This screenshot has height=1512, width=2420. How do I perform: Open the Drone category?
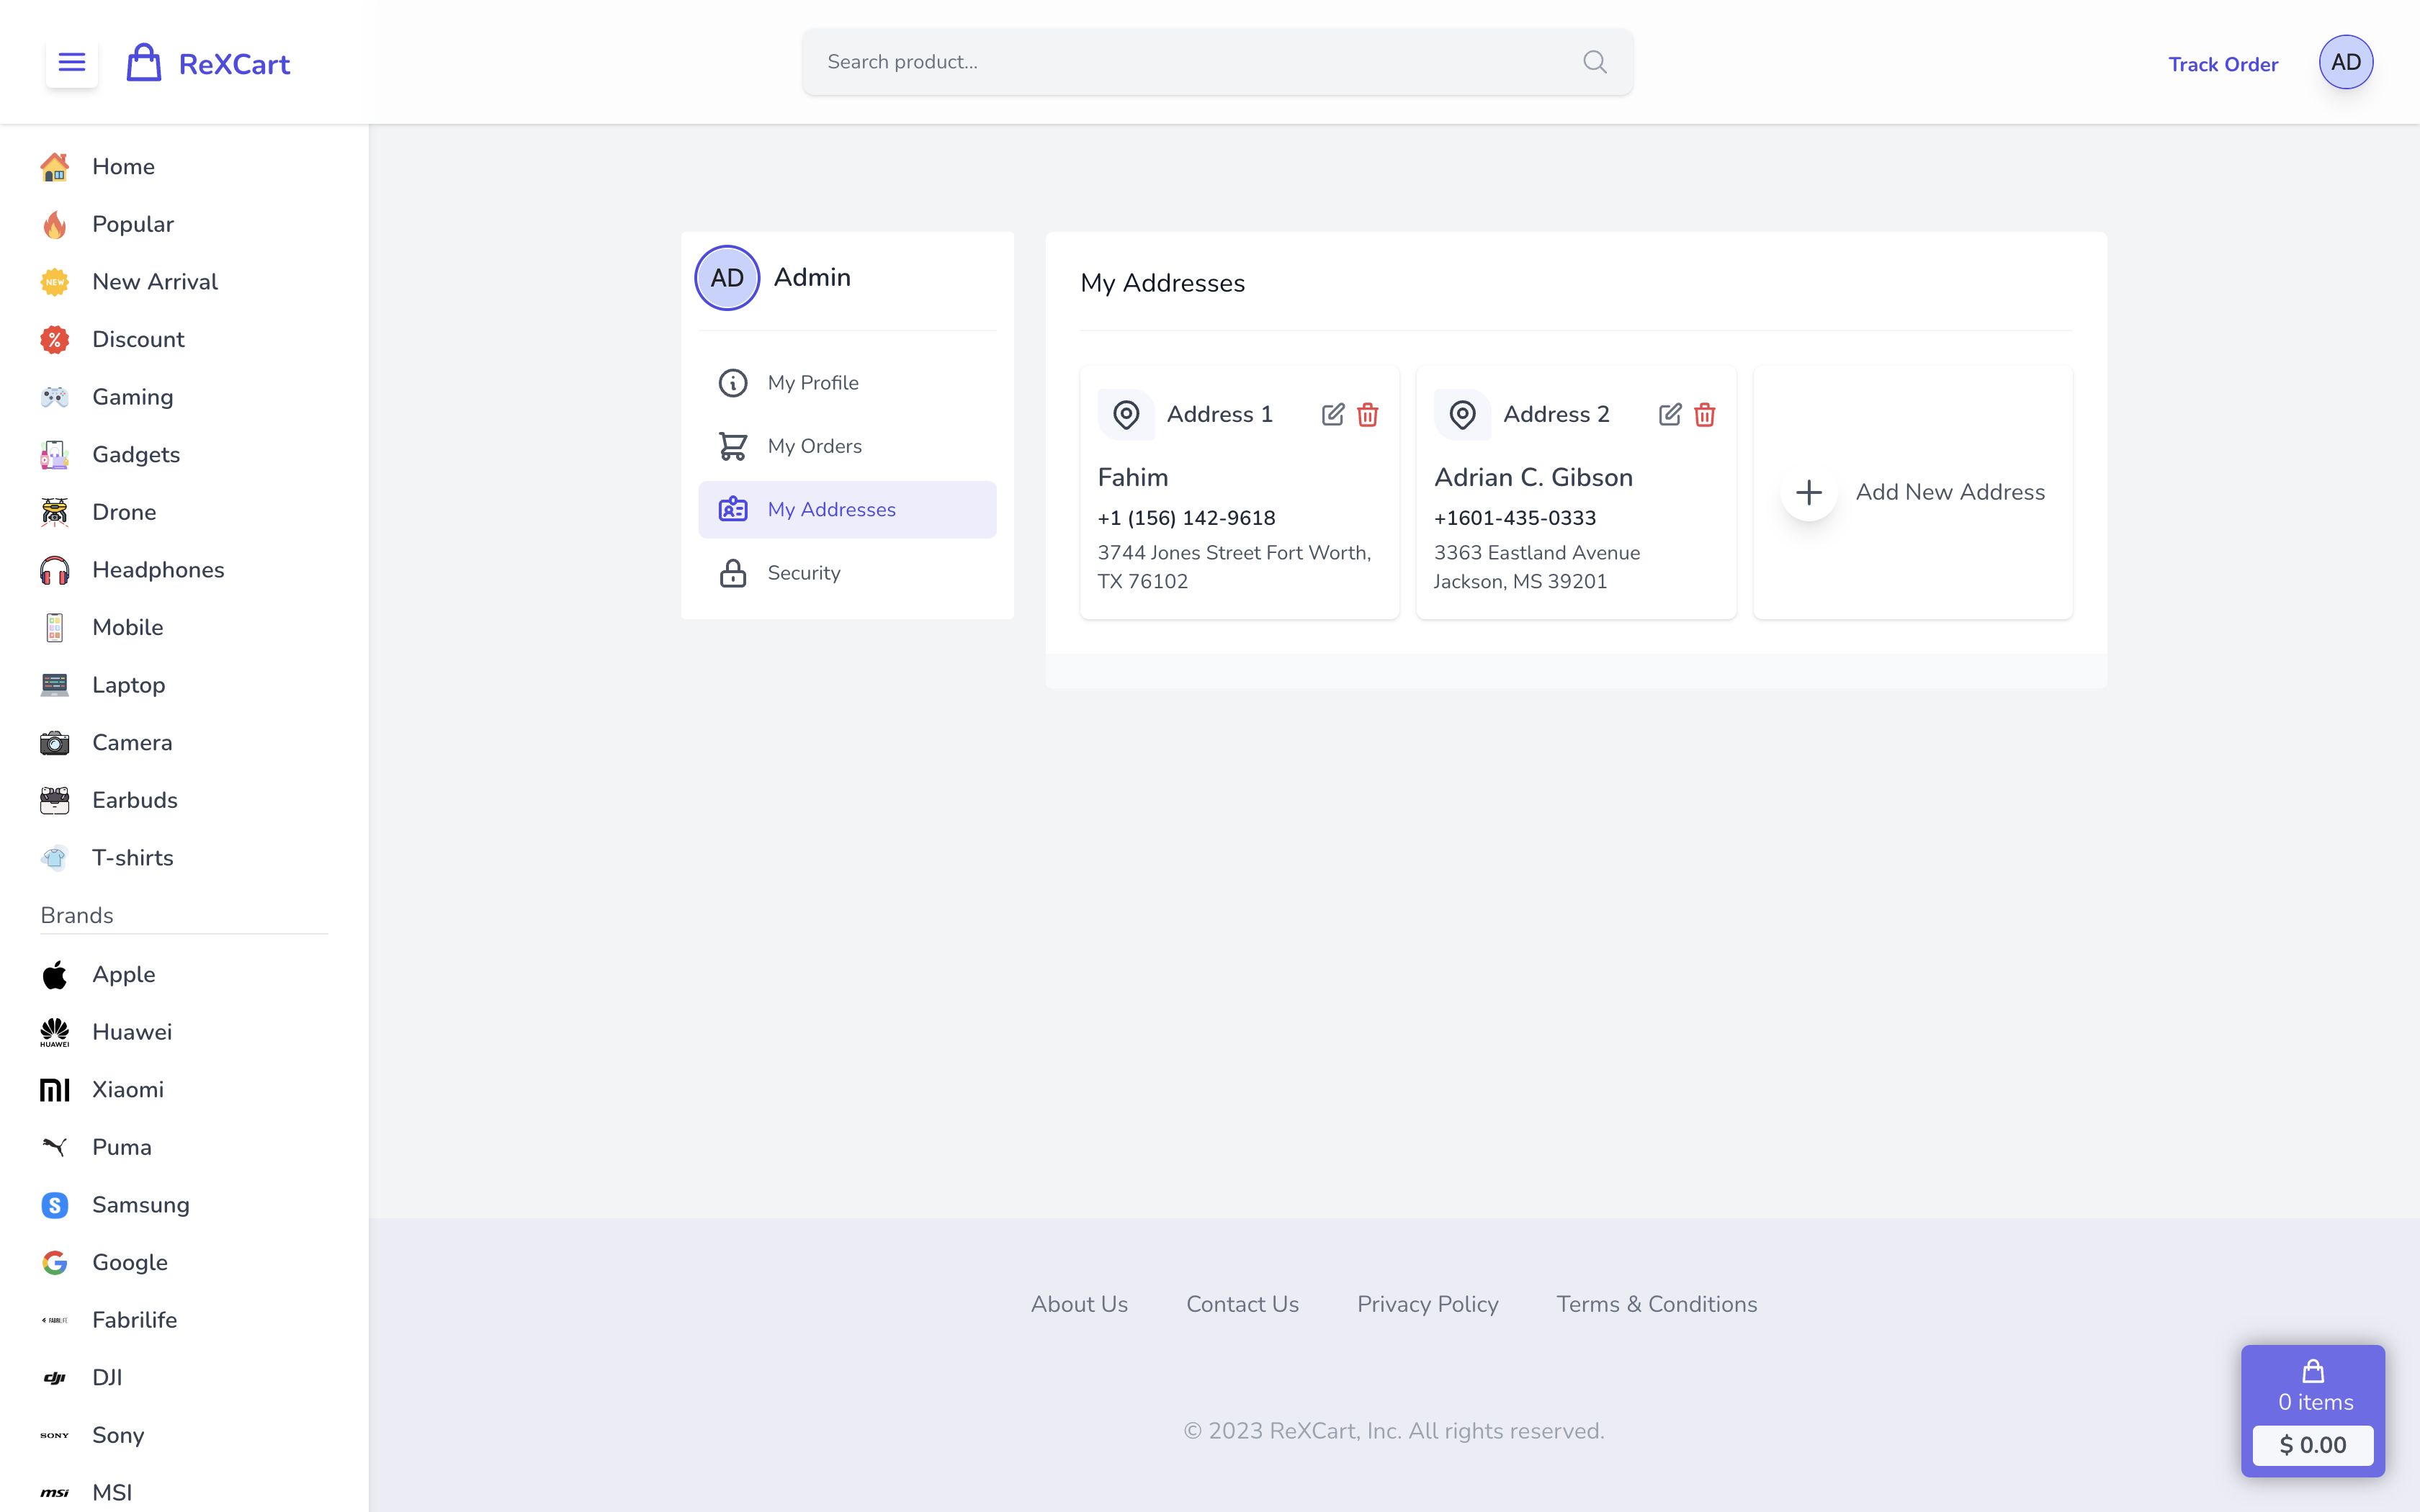[x=124, y=512]
